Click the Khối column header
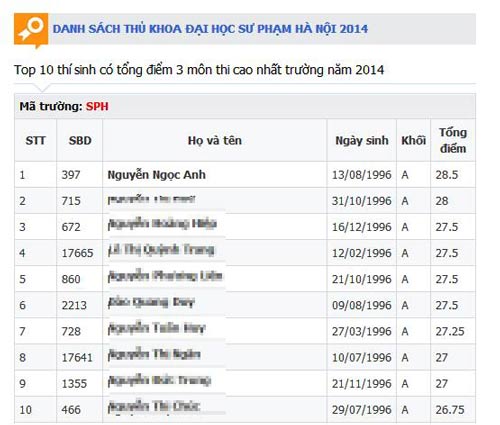Viewport: 500px width, 425px height. tap(413, 140)
